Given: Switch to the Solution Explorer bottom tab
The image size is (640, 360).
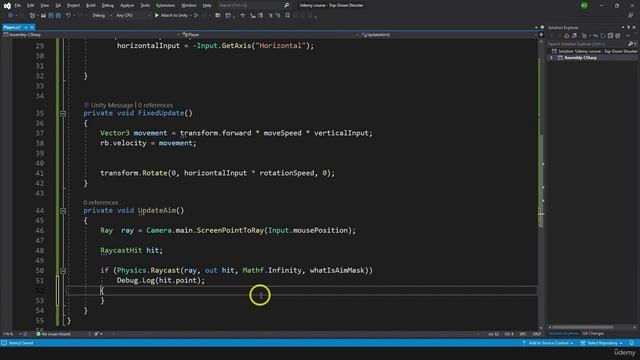Looking at the screenshot, I should (x=564, y=334).
